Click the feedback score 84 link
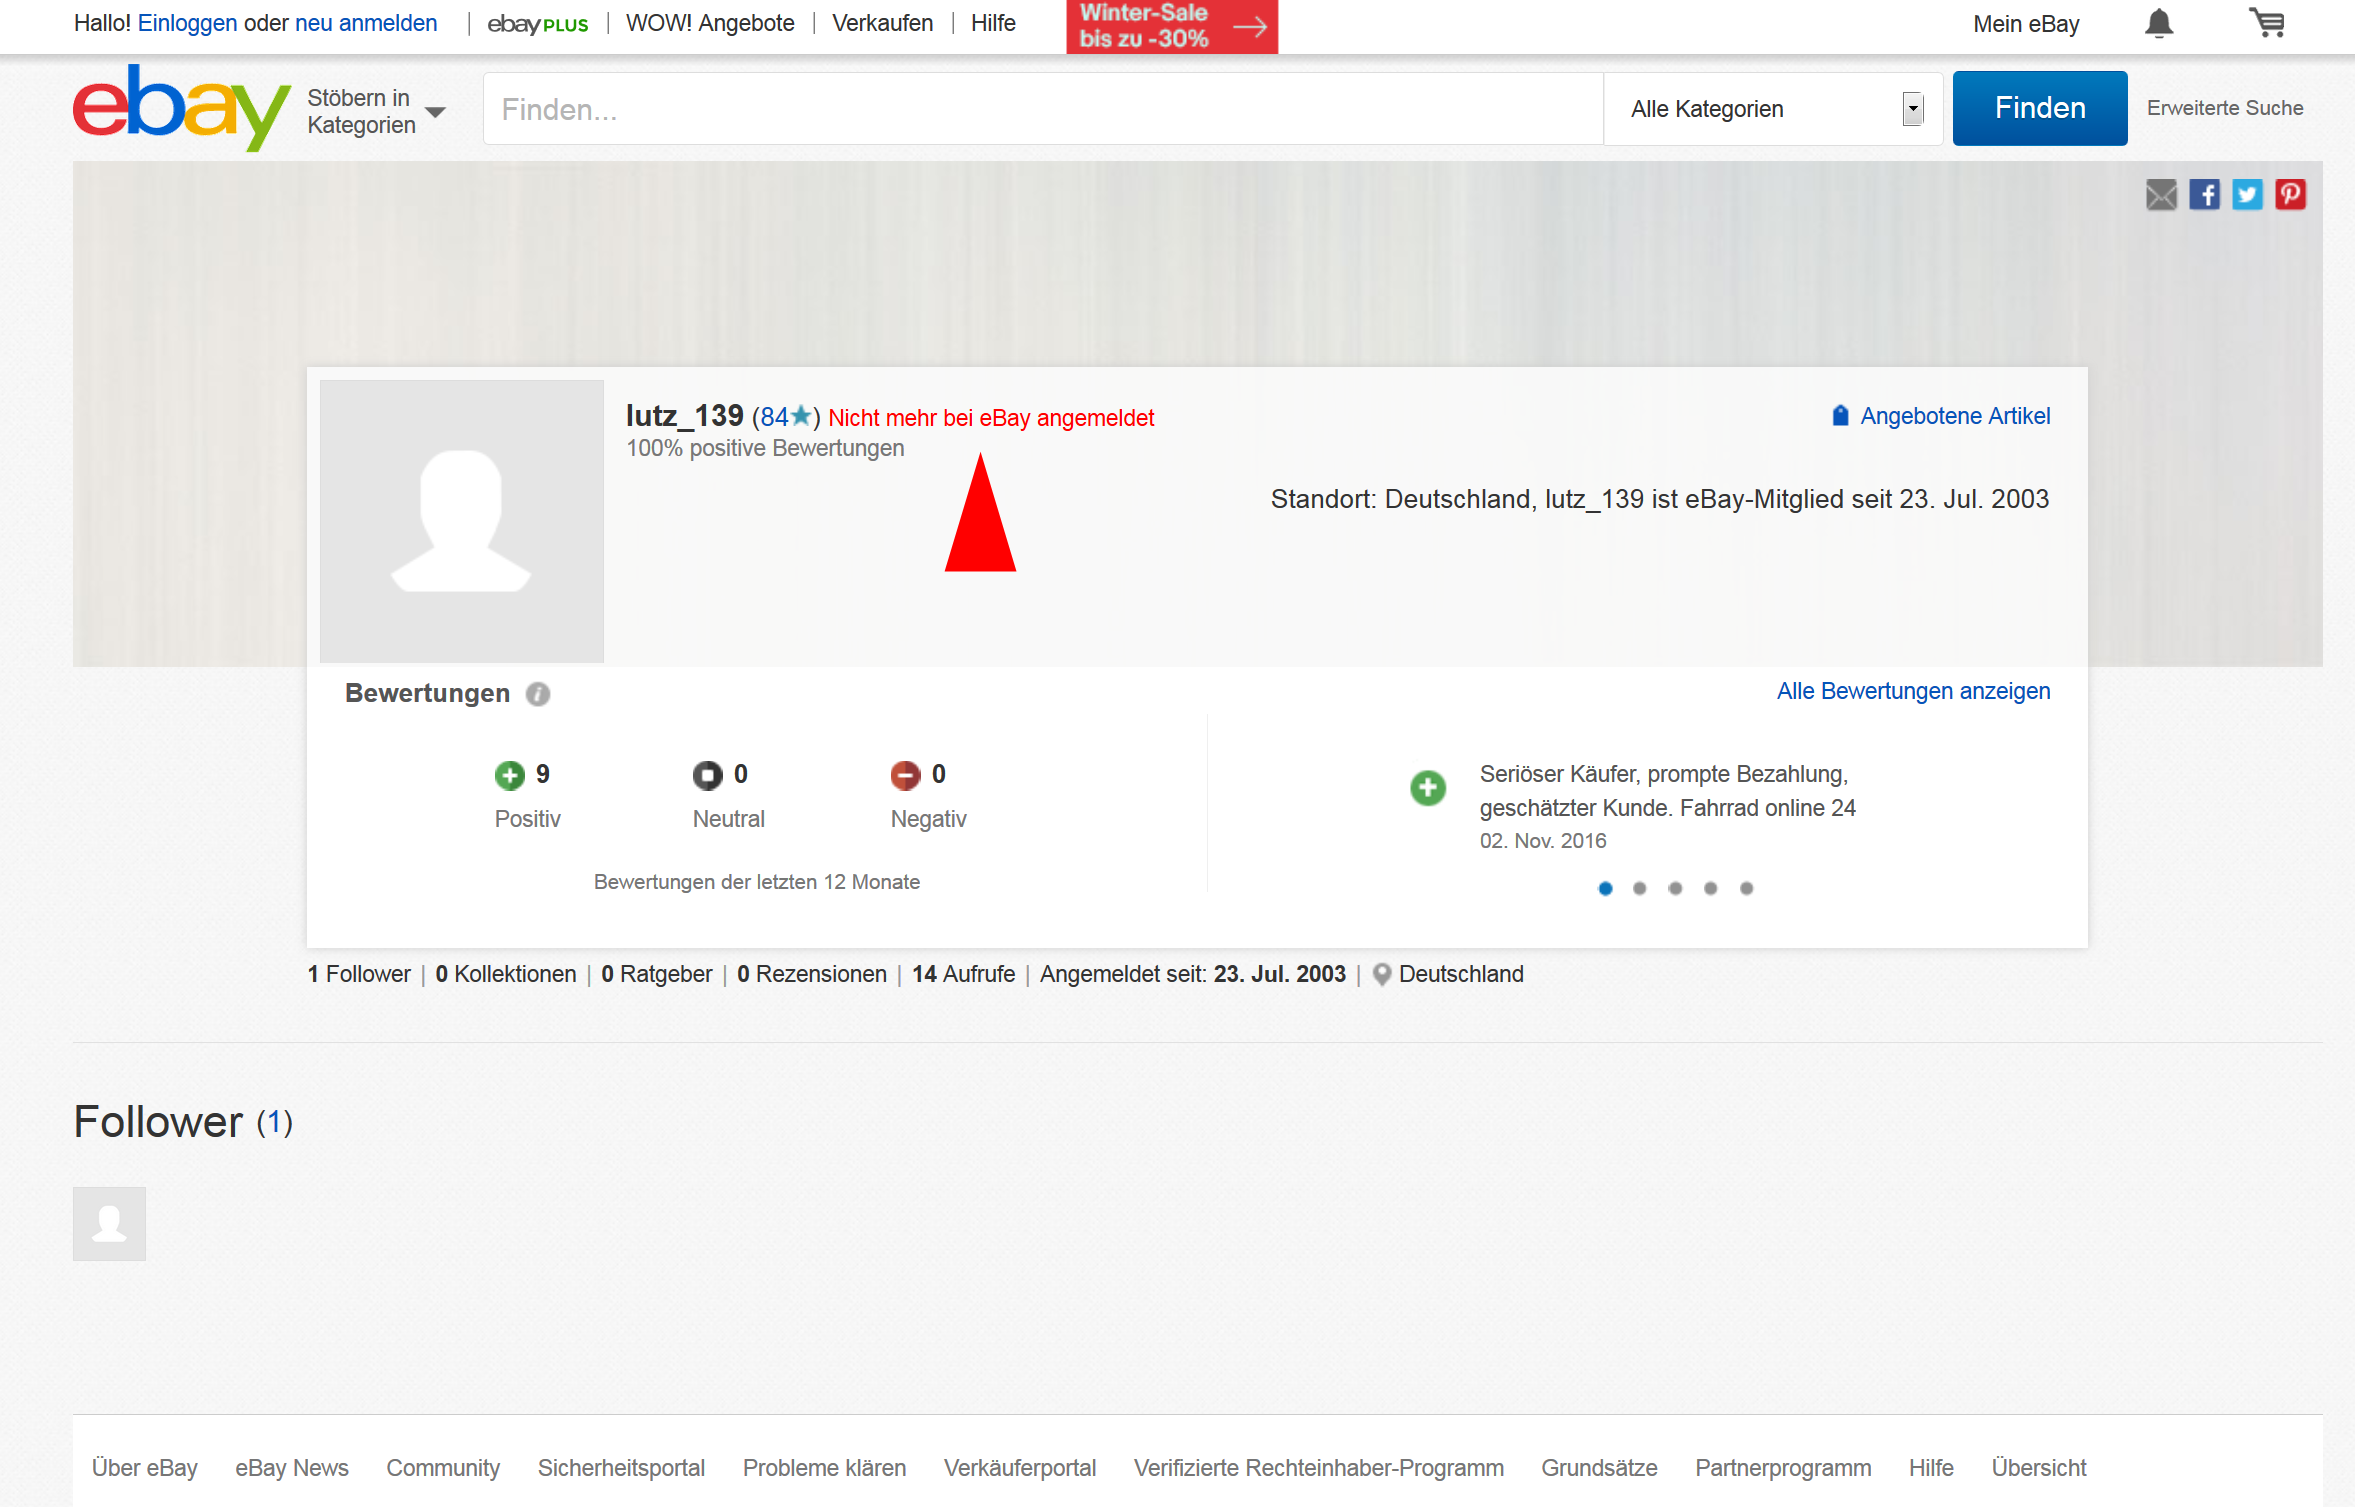 [x=774, y=417]
